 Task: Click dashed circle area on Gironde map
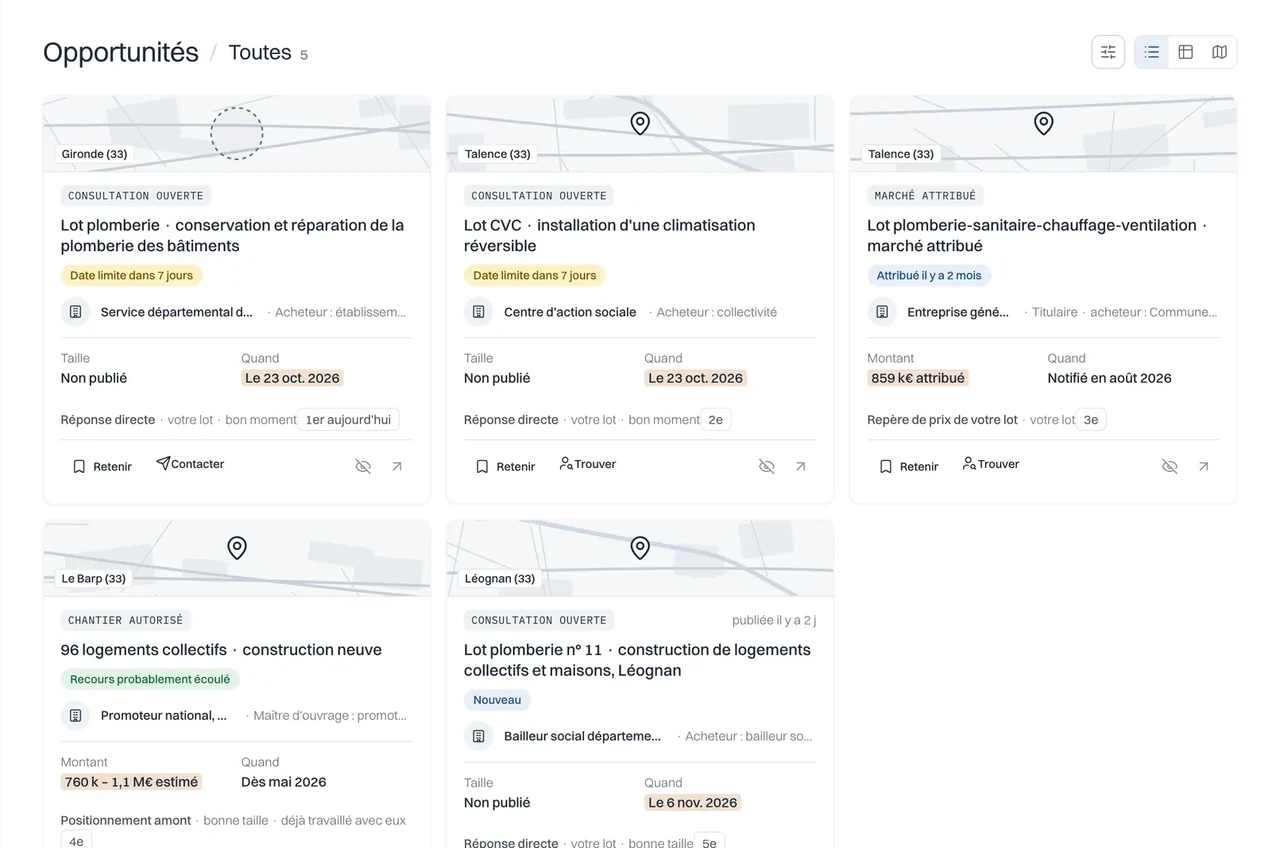pos(237,133)
